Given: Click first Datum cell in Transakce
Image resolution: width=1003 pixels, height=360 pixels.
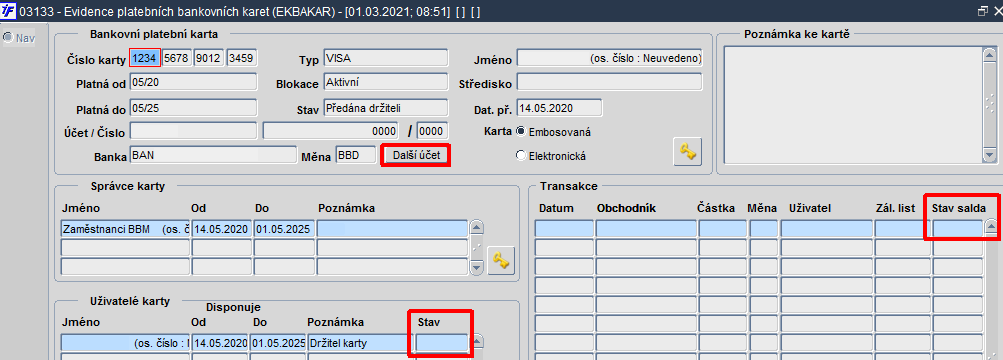Looking at the screenshot, I should pos(564,229).
